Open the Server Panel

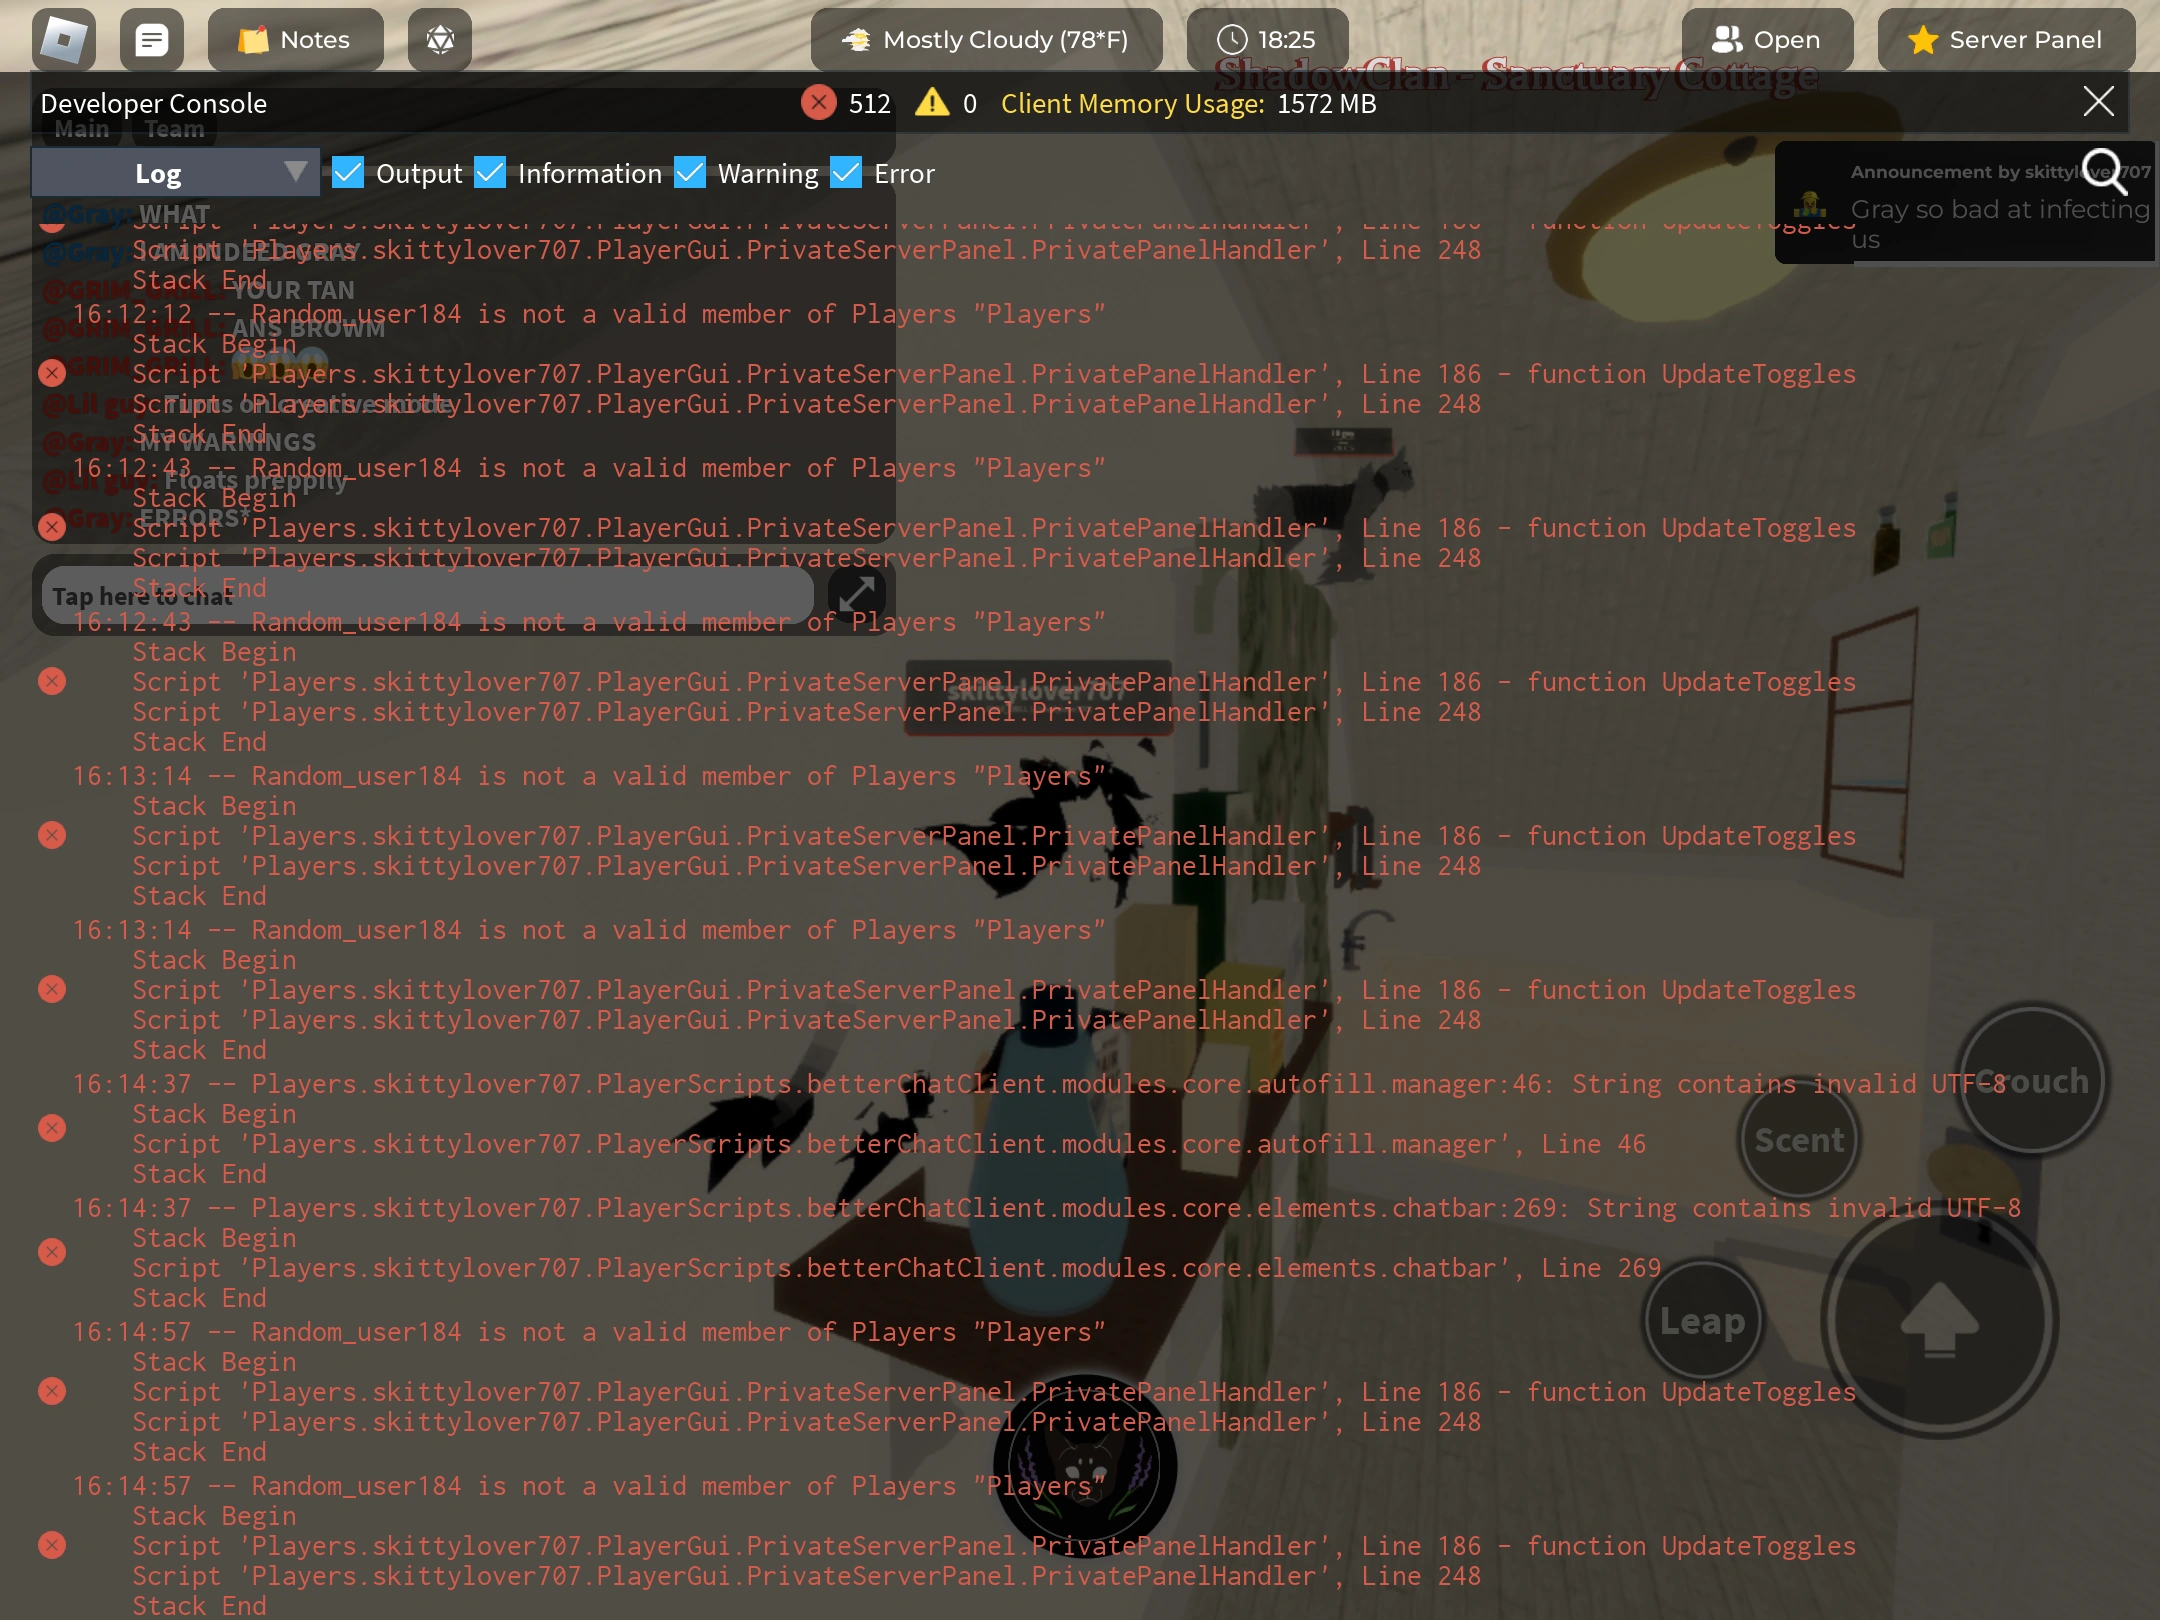2006,40
